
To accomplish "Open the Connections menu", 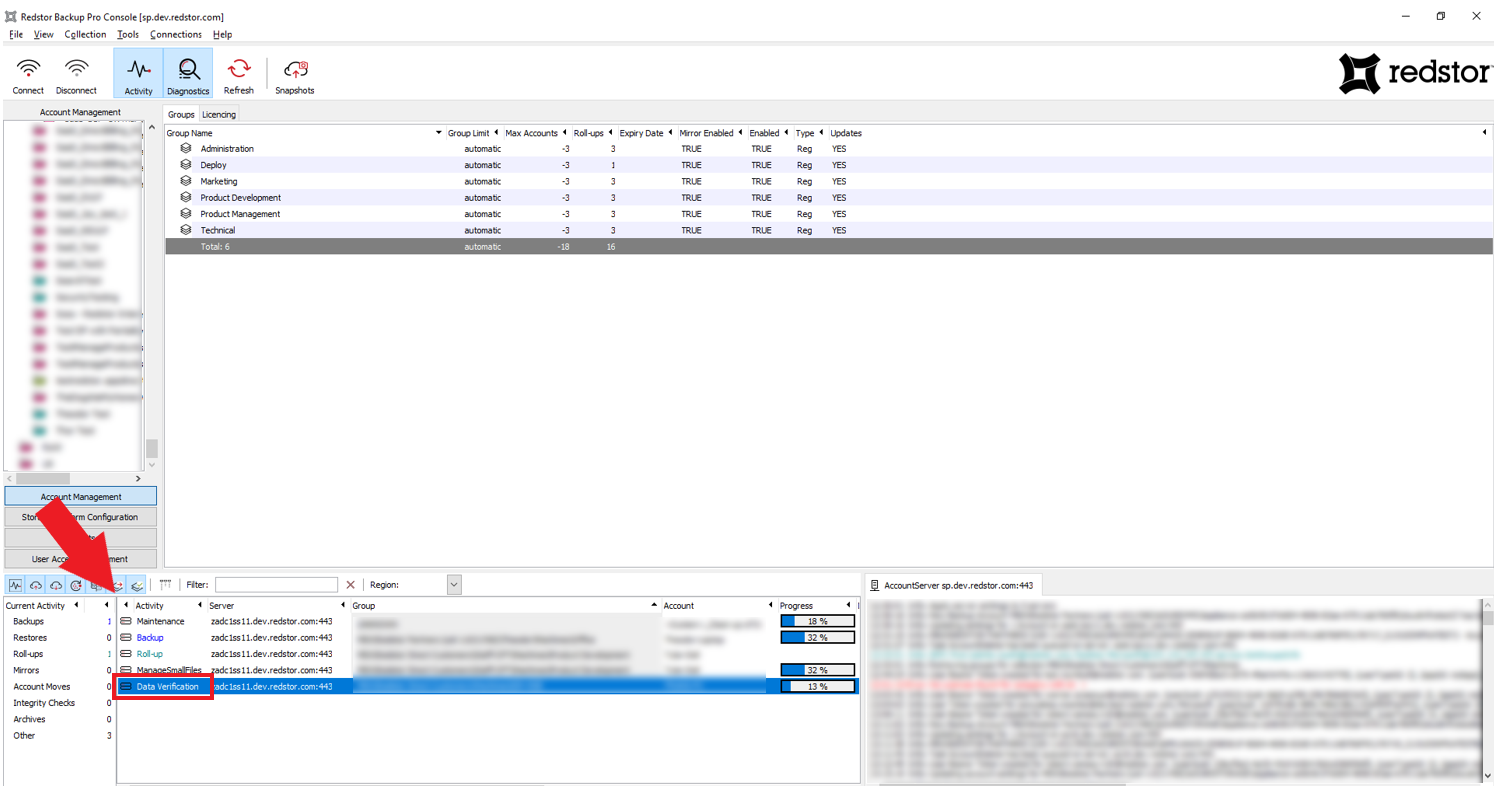I will [176, 34].
